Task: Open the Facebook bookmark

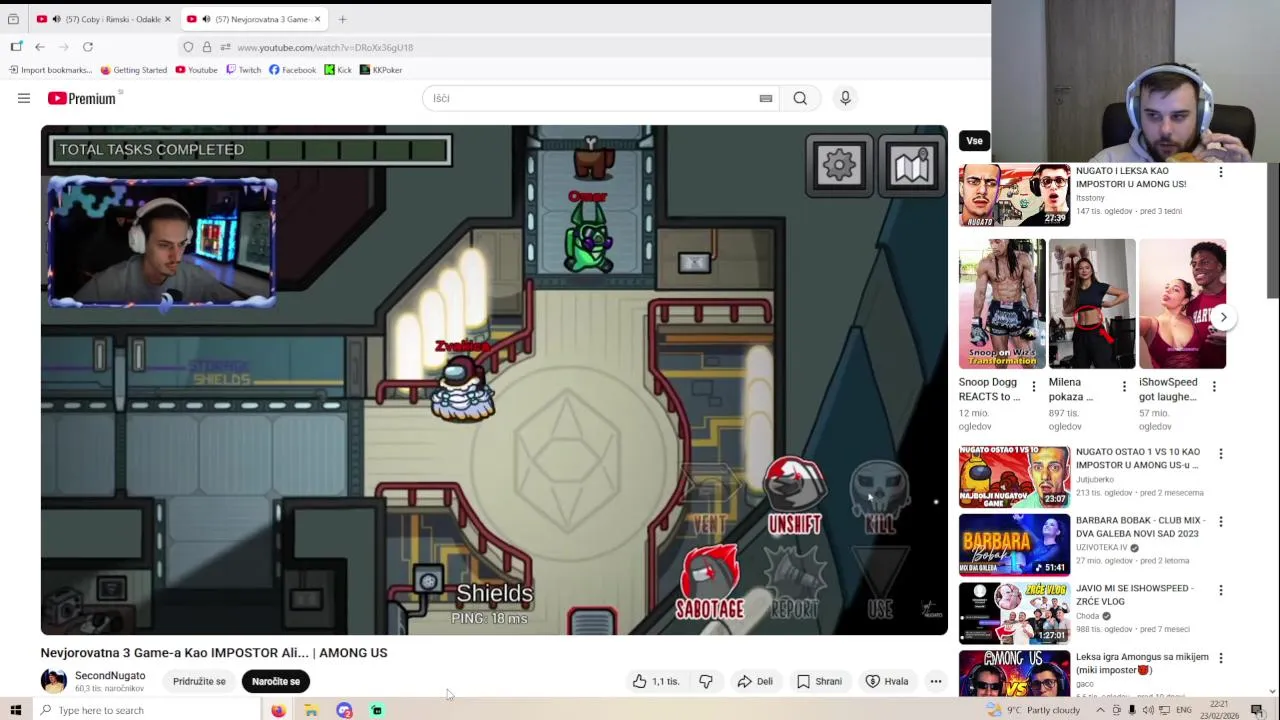Action: coord(292,70)
